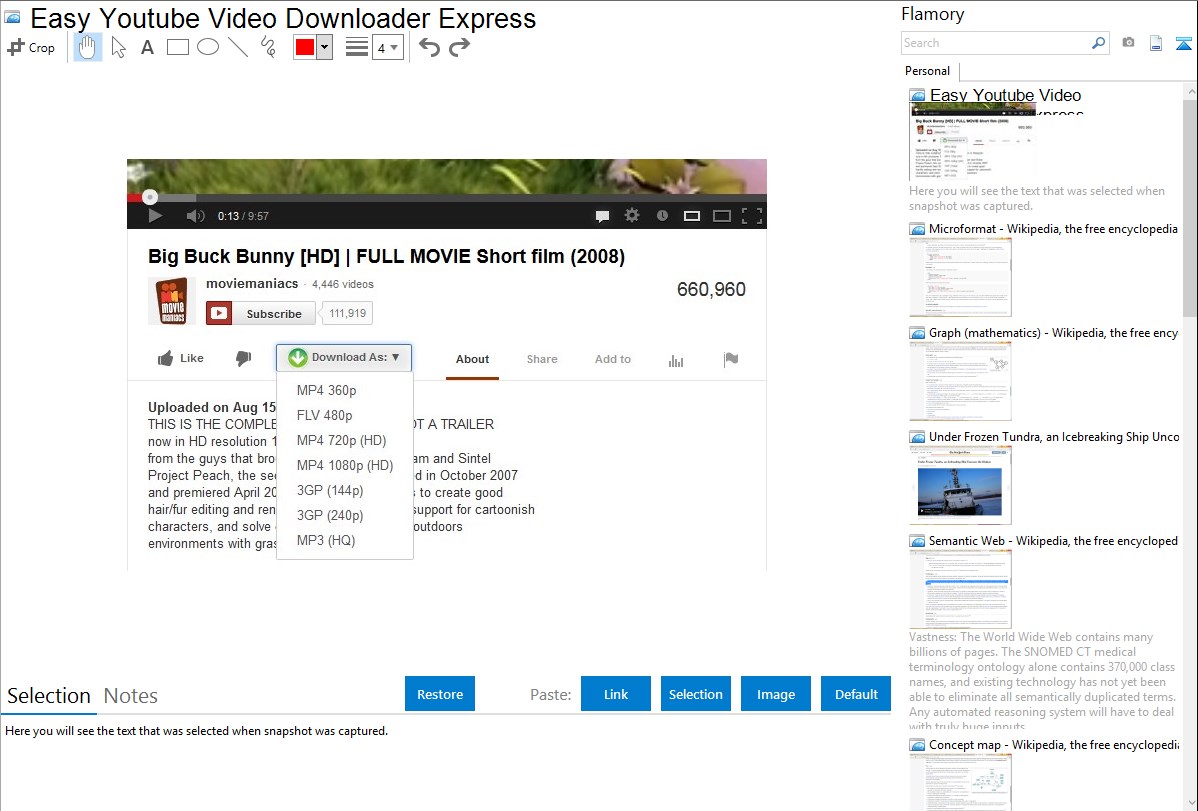Toggle video captions speech-bubble icon
The image size is (1198, 811).
pyautogui.click(x=602, y=216)
